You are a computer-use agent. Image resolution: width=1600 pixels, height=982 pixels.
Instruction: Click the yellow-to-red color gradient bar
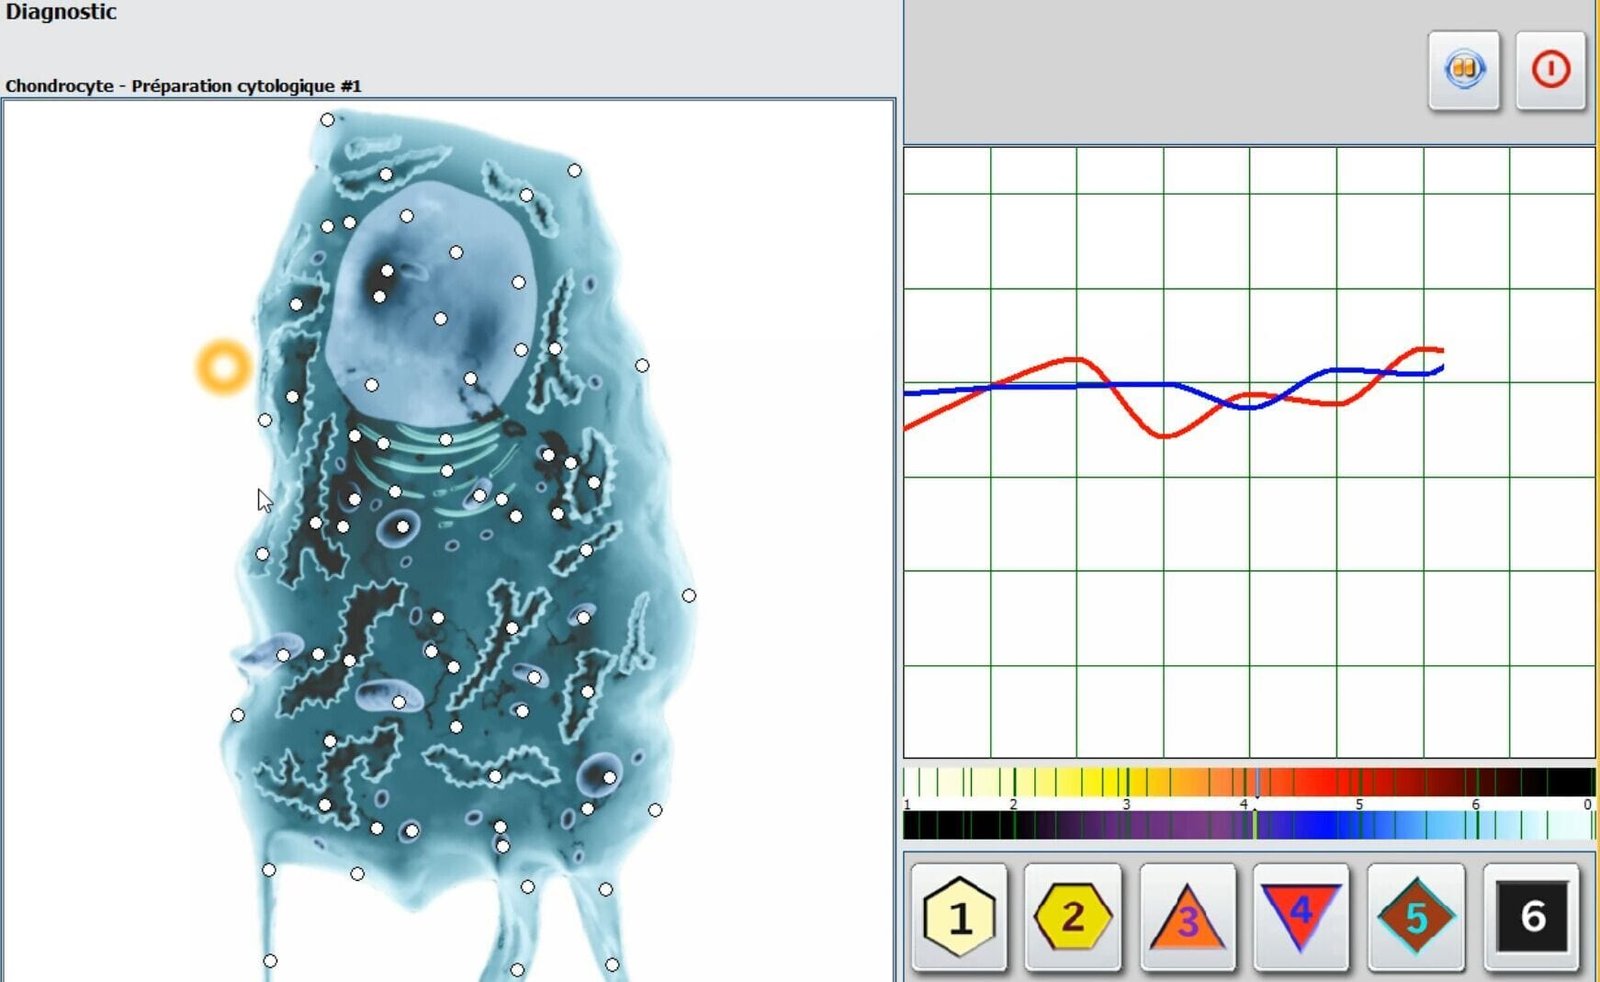(1248, 781)
